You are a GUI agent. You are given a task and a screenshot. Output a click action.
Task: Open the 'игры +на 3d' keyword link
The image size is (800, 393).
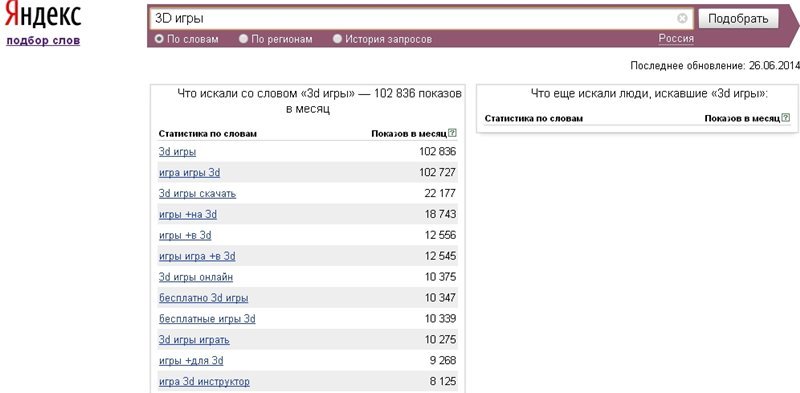188,215
